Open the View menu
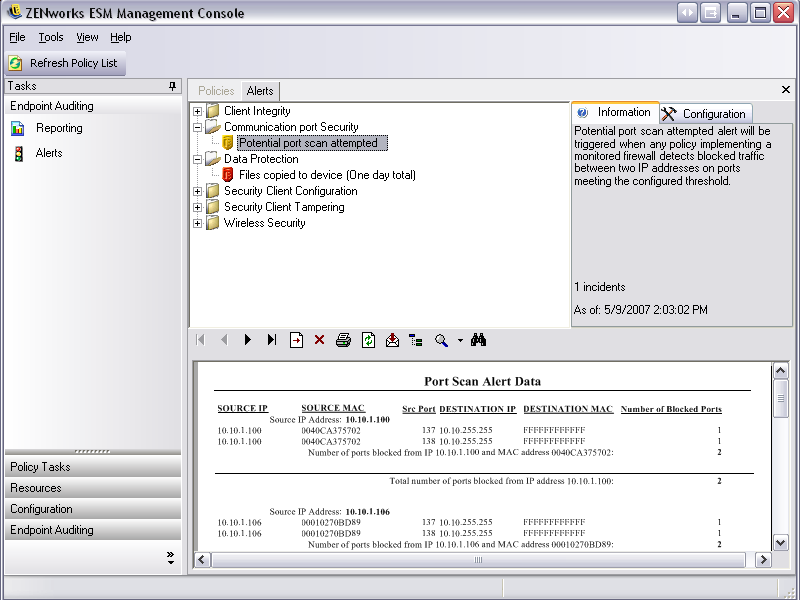800x600 pixels. (x=87, y=37)
